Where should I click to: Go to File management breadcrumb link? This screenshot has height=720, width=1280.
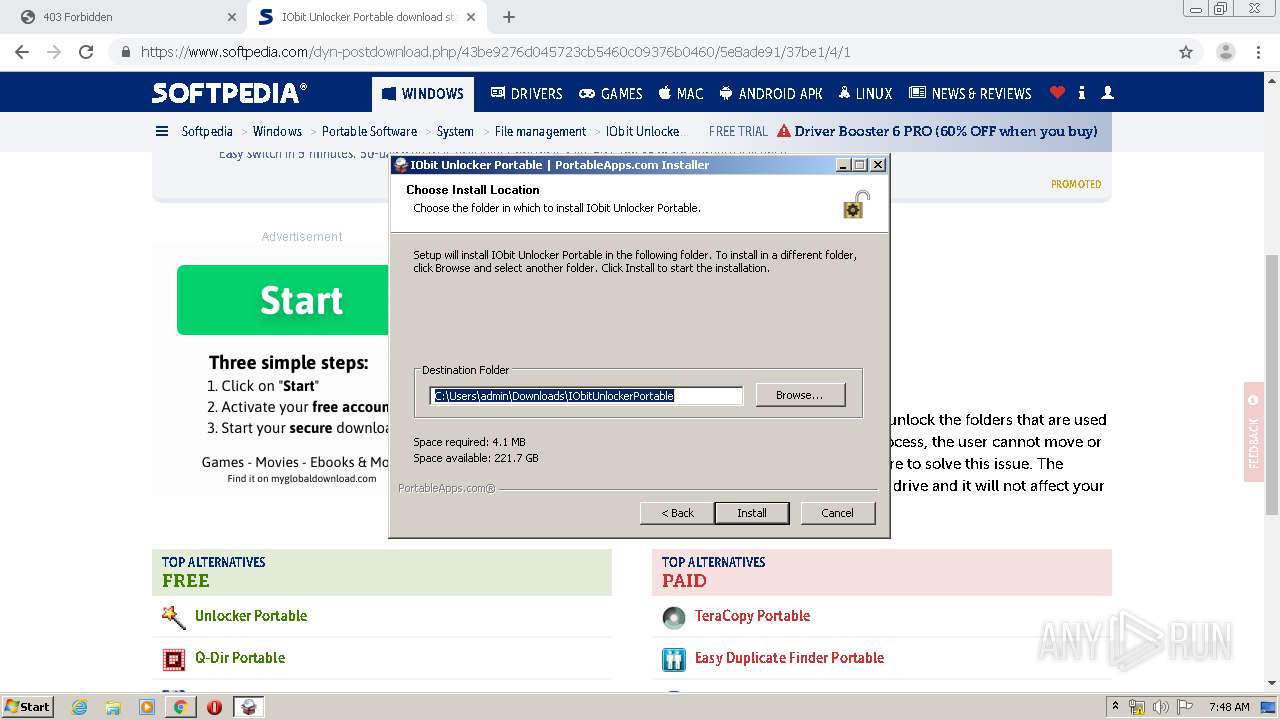540,131
